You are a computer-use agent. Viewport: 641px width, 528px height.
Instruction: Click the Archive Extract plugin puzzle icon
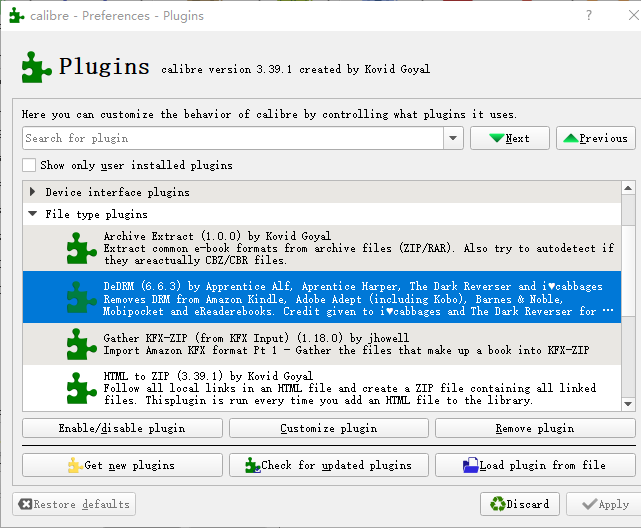click(81, 248)
